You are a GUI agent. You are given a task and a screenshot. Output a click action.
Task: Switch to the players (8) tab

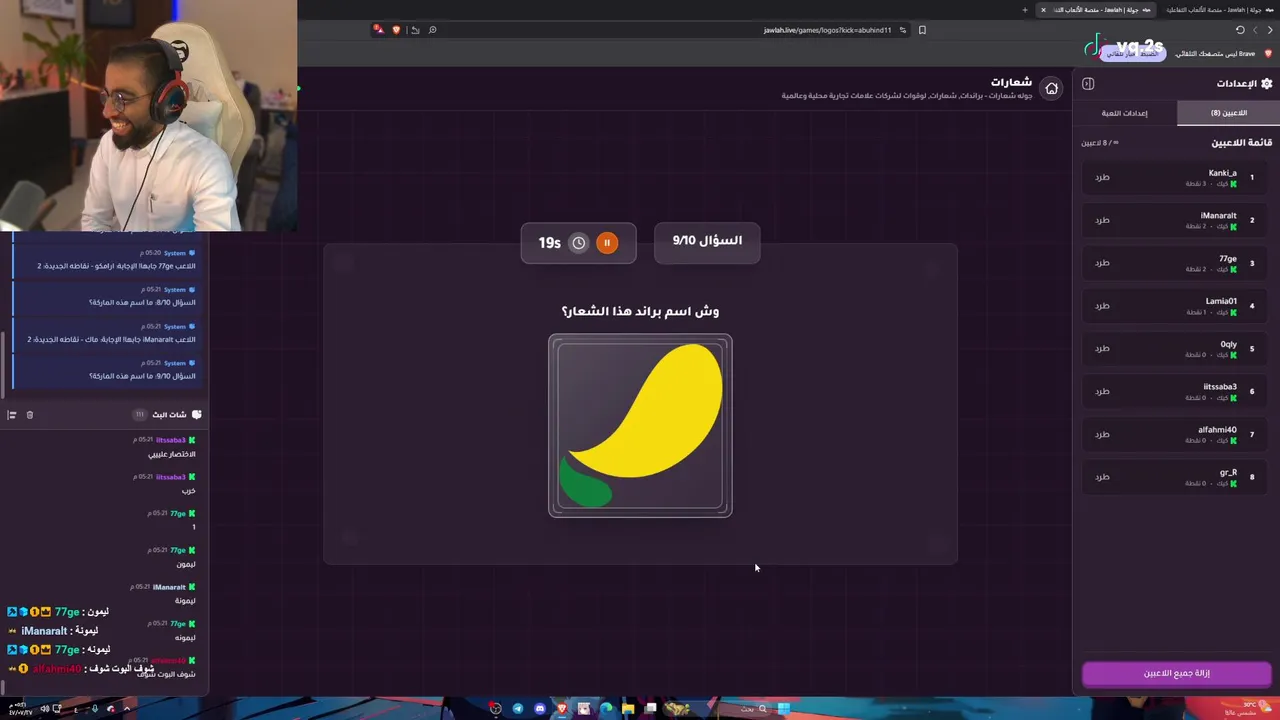coord(1228,113)
